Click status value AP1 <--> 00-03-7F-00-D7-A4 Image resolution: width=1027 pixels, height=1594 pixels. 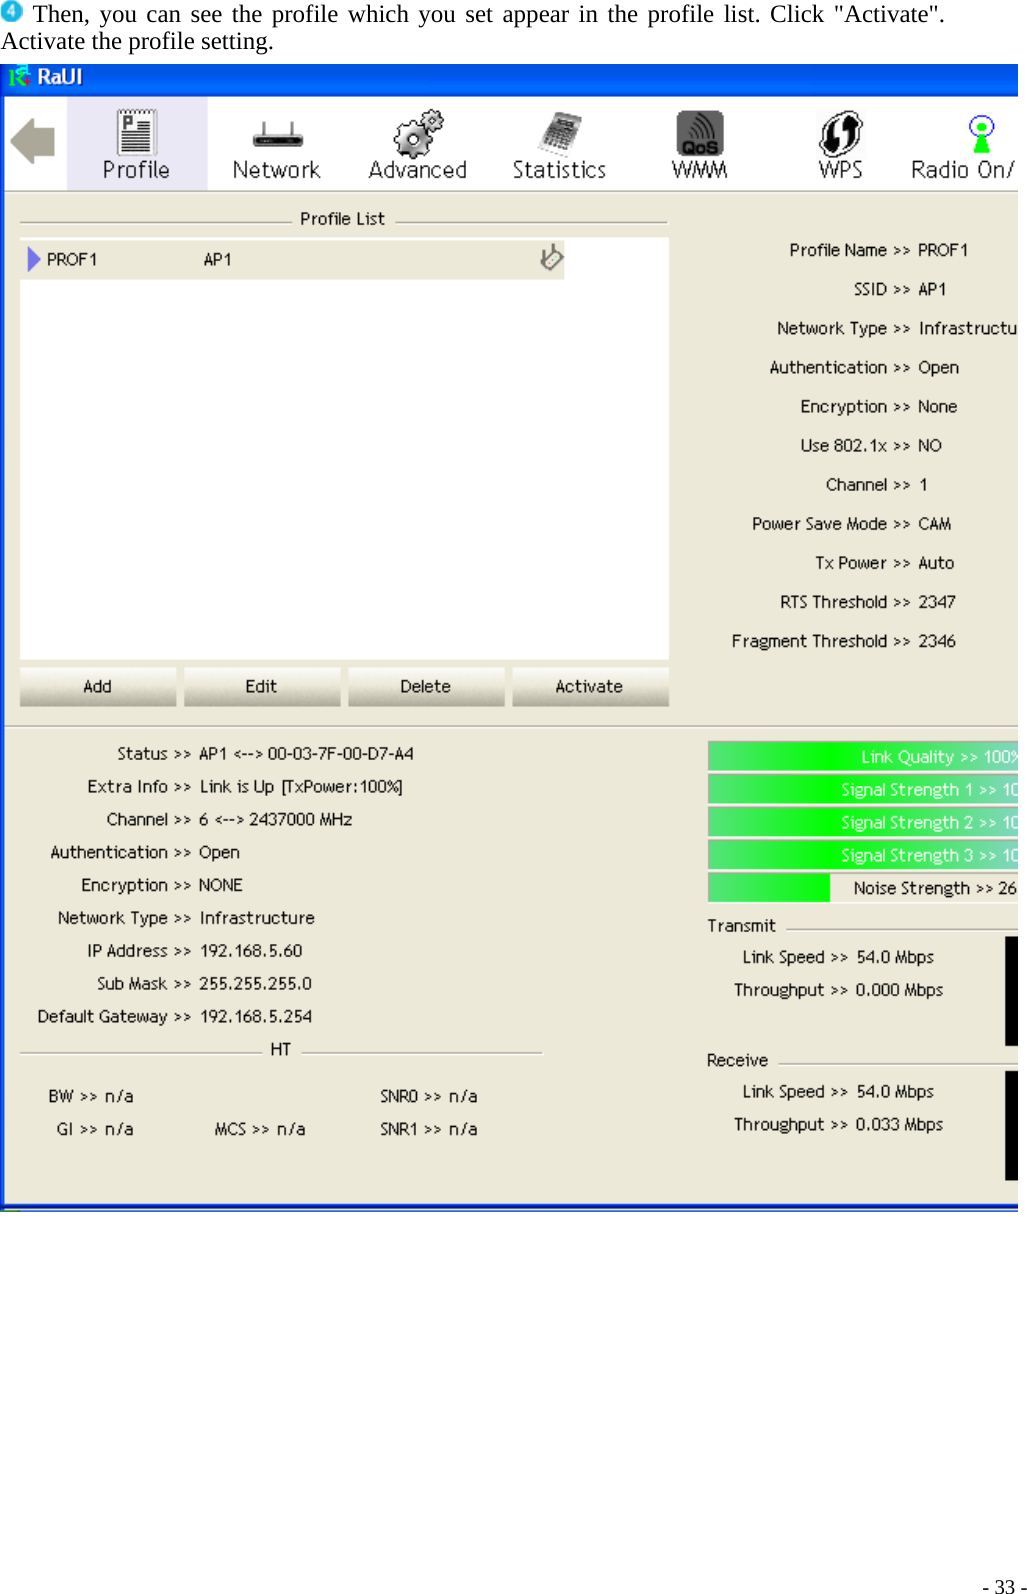tap(306, 754)
